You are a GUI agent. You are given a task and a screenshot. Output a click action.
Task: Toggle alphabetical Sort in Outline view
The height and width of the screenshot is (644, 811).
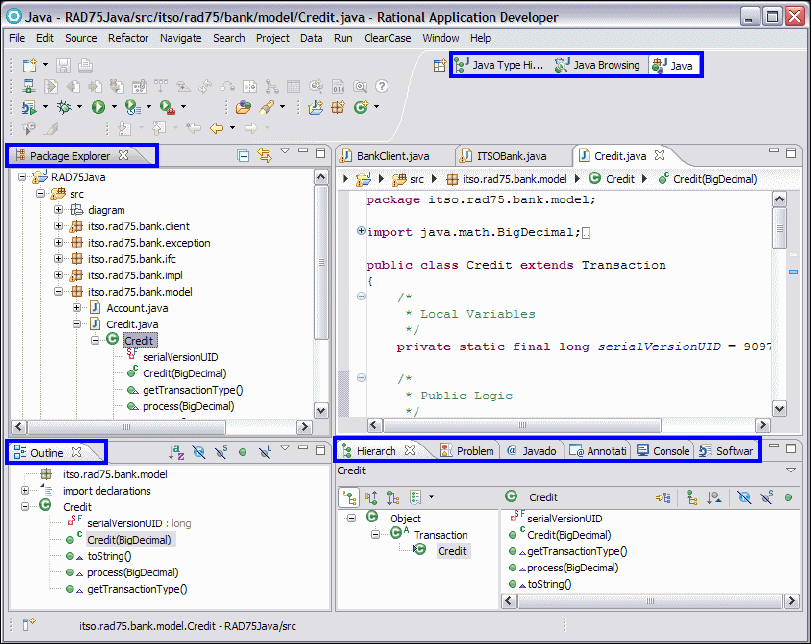[176, 453]
